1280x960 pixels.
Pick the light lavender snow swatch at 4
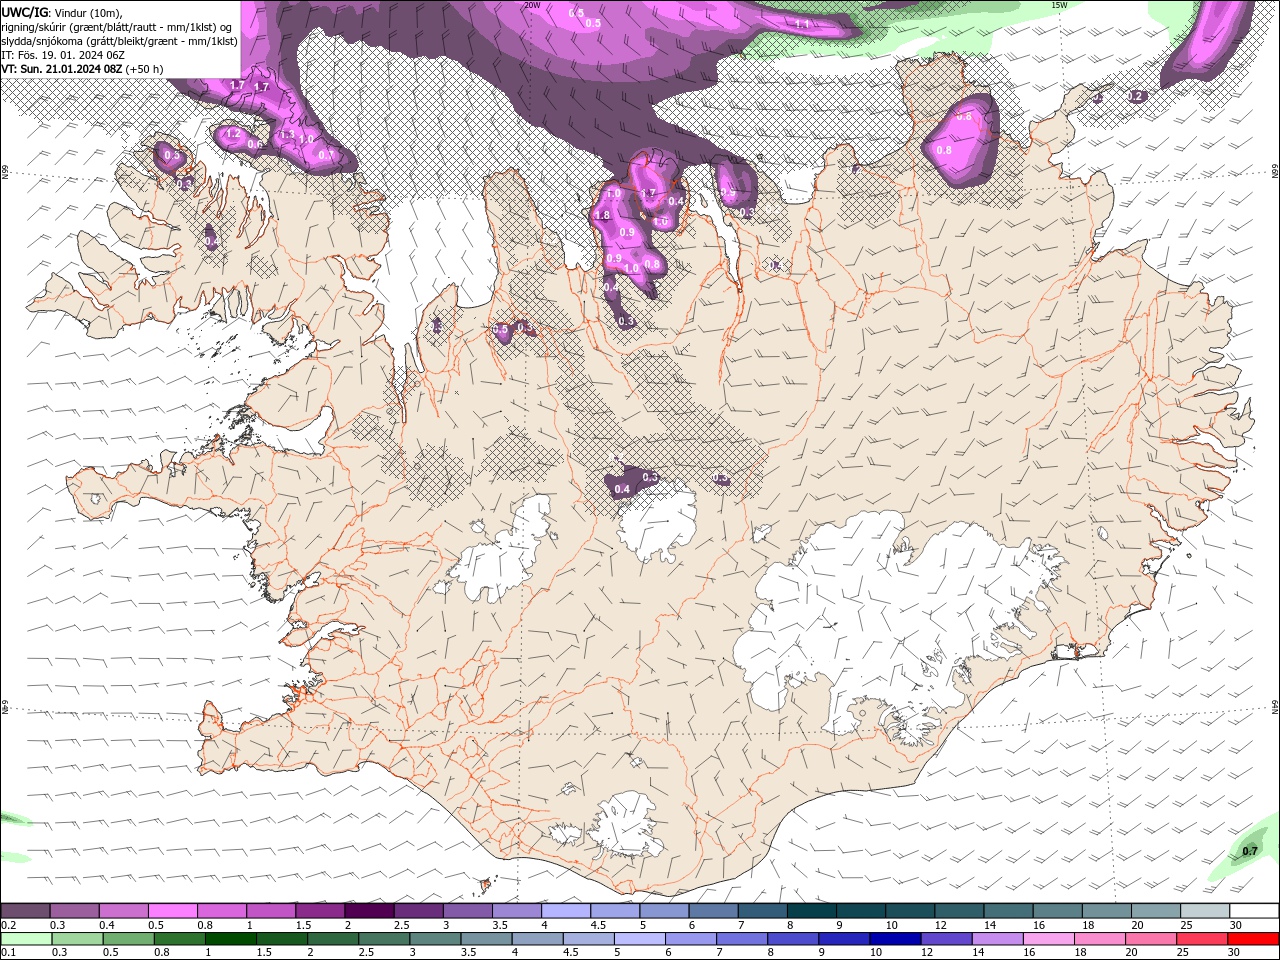pyautogui.click(x=566, y=911)
